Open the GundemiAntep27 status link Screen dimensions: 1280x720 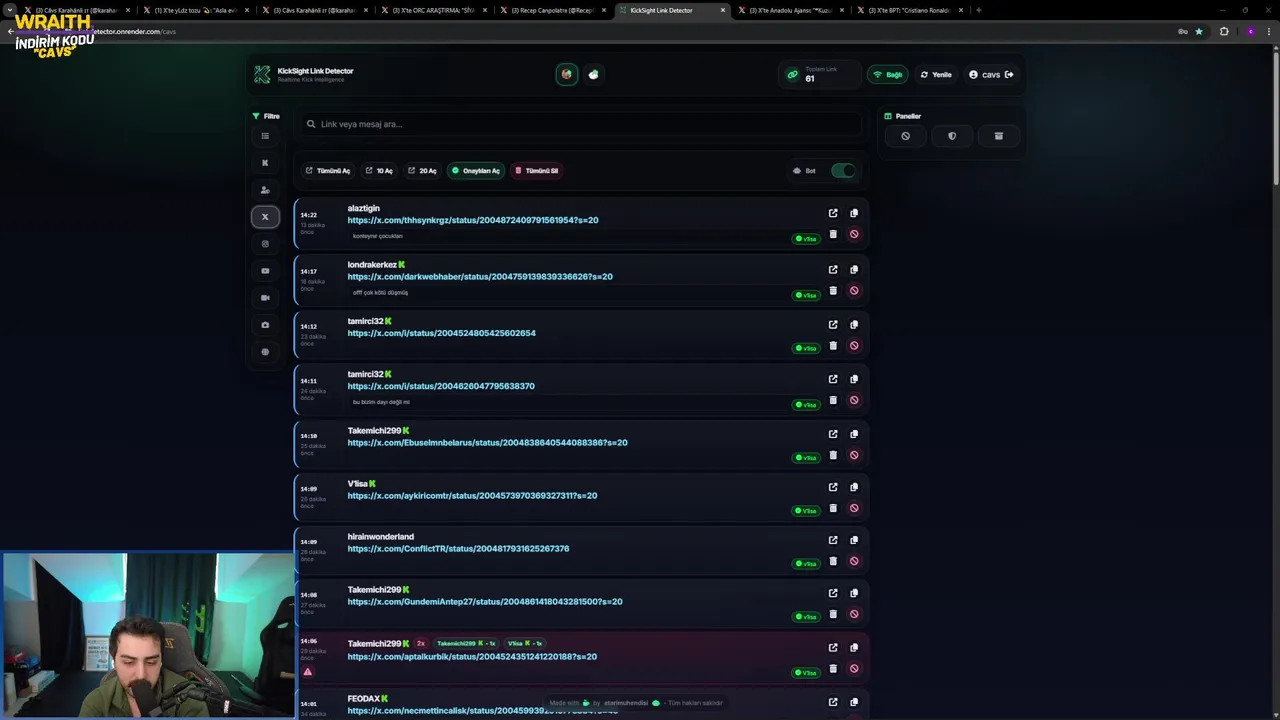[485, 602]
